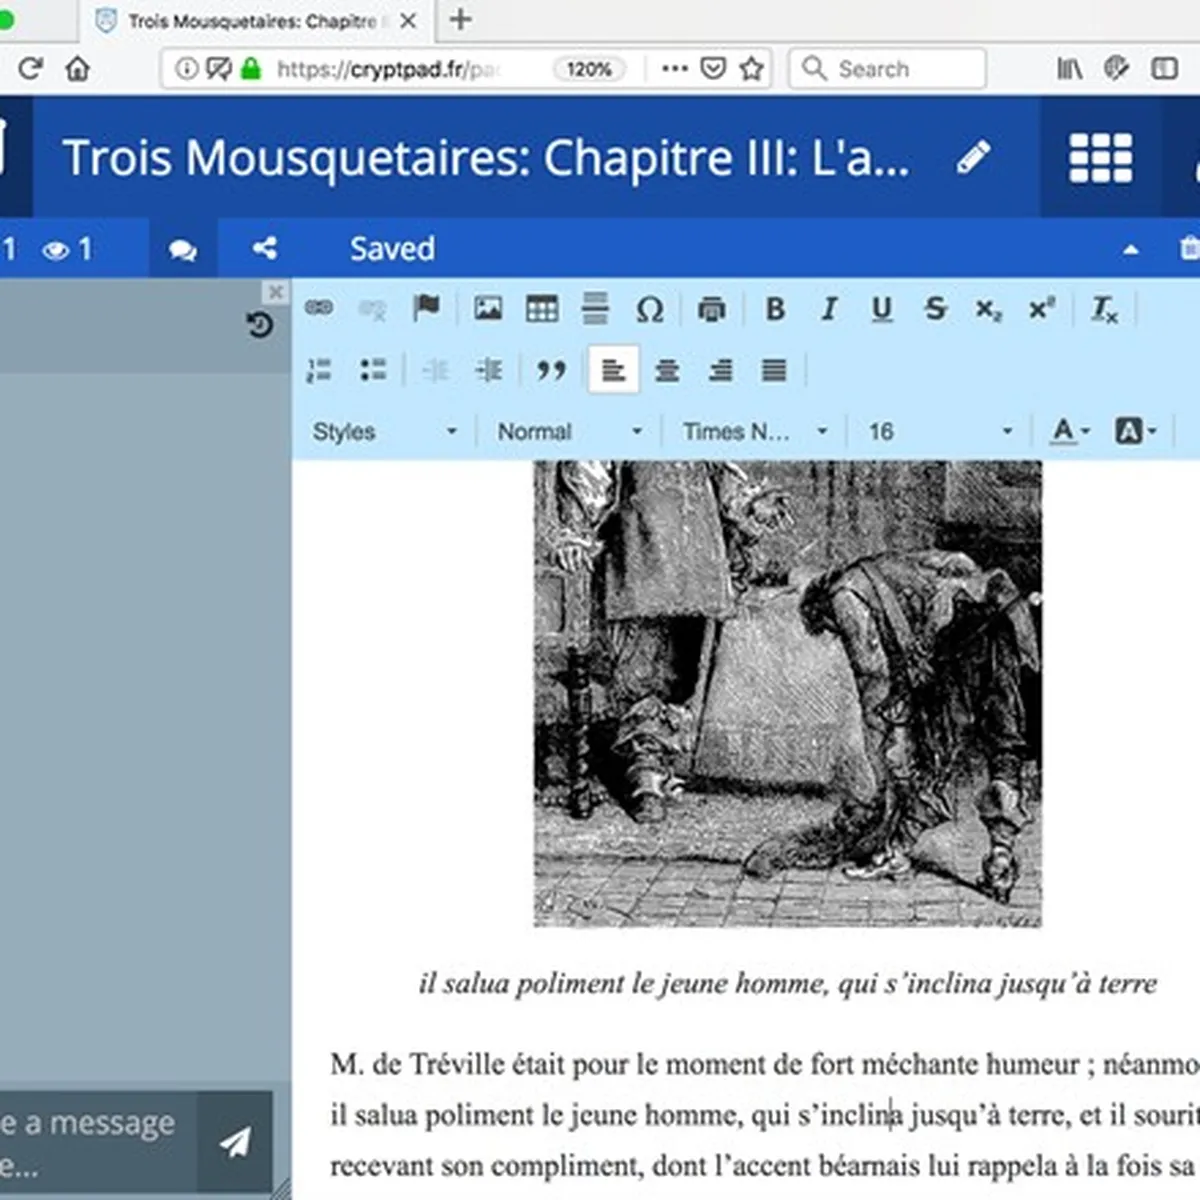This screenshot has width=1200, height=1200.
Task: Align text to the left
Action: point(614,371)
